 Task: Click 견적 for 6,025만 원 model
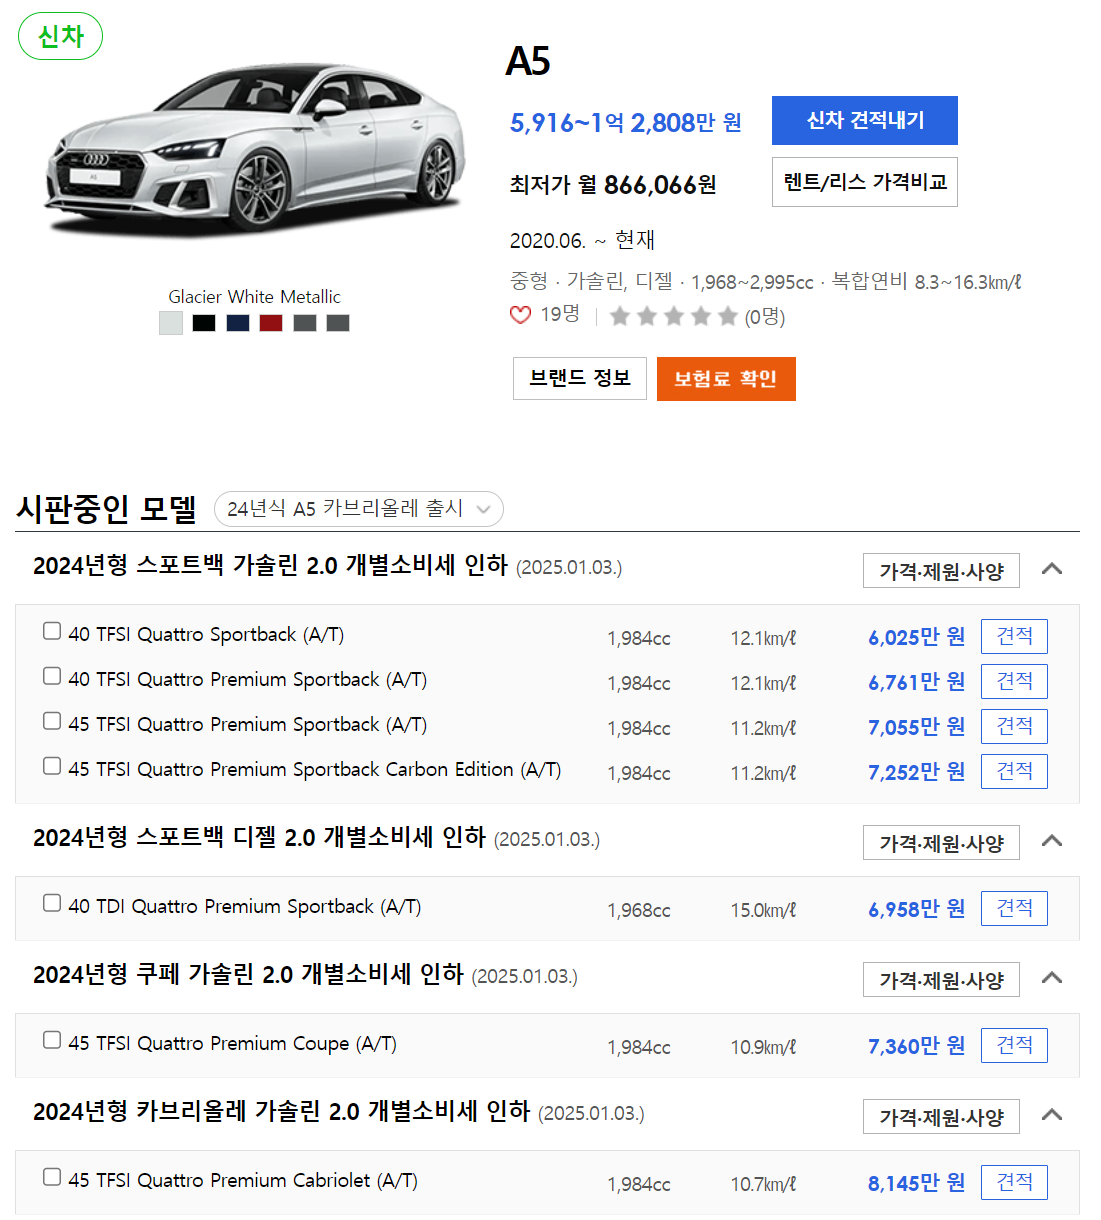click(x=1014, y=636)
